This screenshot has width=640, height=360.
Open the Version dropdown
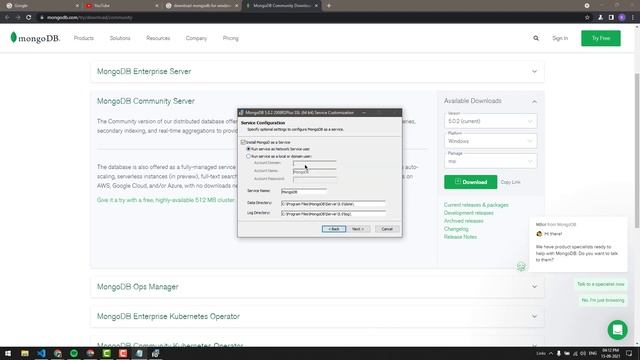pyautogui.click(x=490, y=121)
